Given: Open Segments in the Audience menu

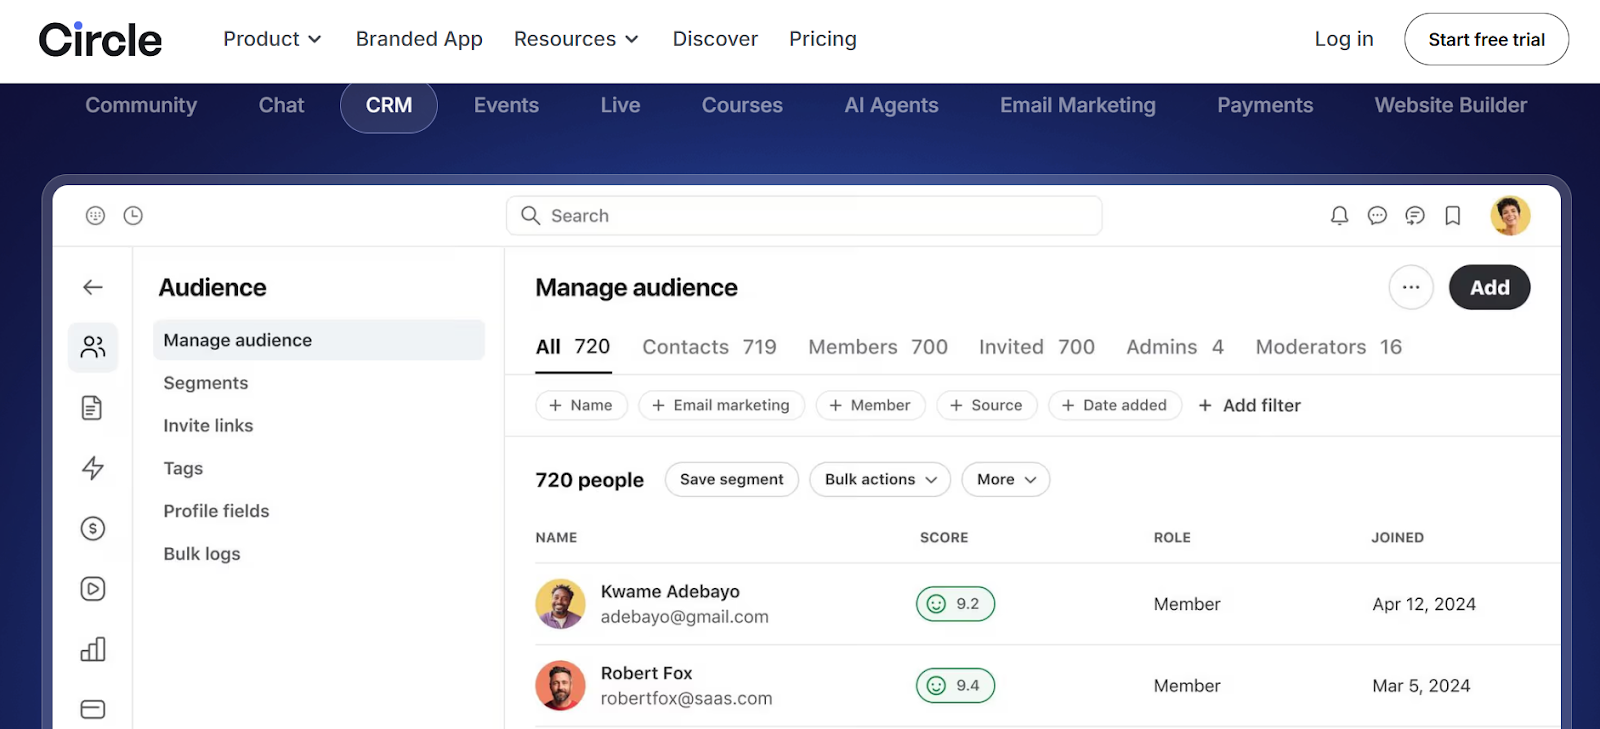Looking at the screenshot, I should pyautogui.click(x=206, y=383).
